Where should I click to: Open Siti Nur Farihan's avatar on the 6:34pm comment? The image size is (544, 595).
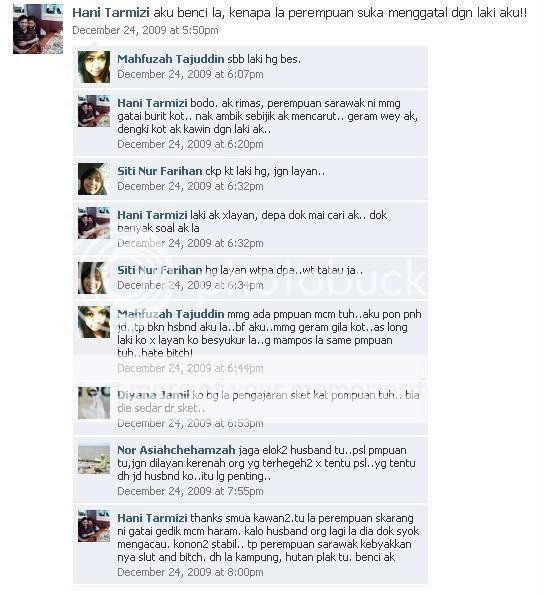tap(94, 278)
